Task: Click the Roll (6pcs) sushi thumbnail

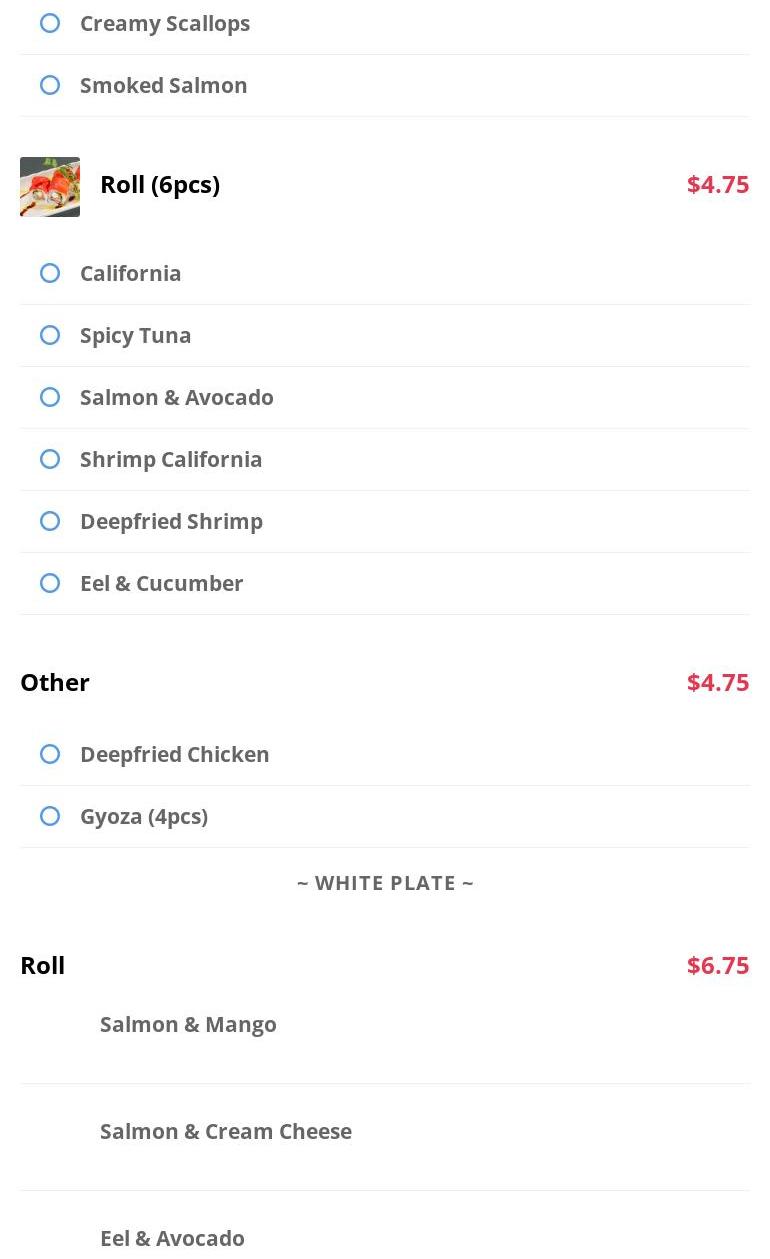Action: (50, 186)
